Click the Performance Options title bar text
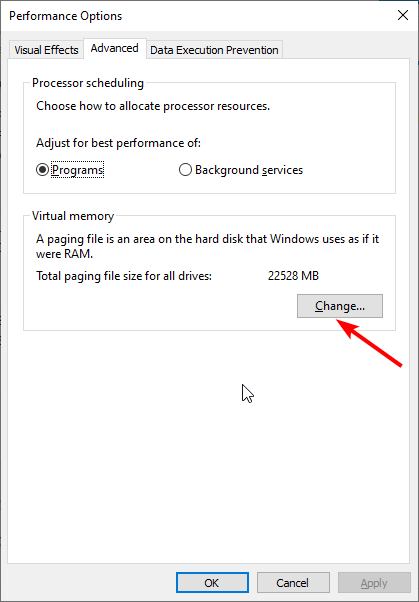 pos(66,16)
